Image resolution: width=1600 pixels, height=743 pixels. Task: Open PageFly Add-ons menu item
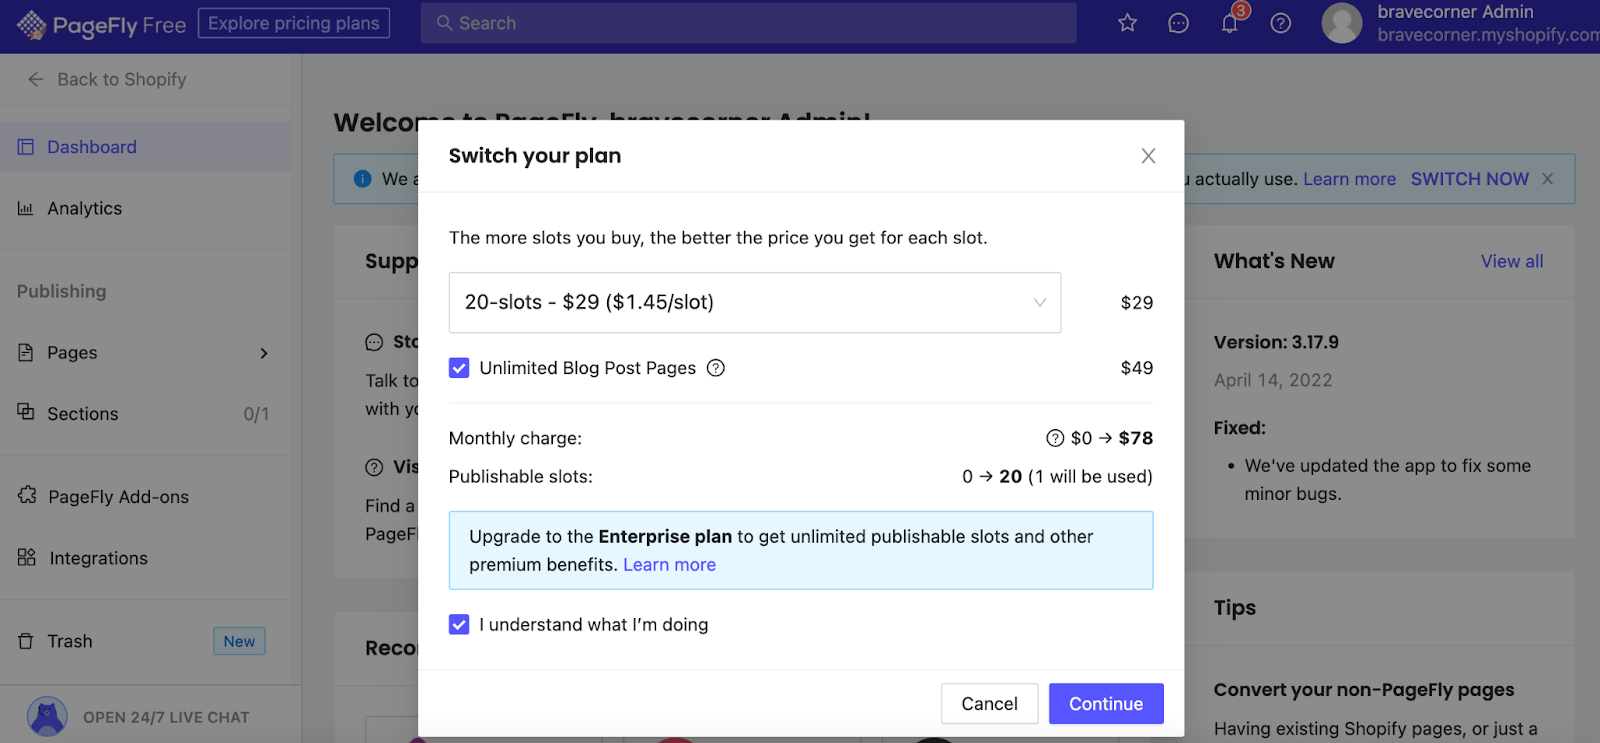pos(146,497)
